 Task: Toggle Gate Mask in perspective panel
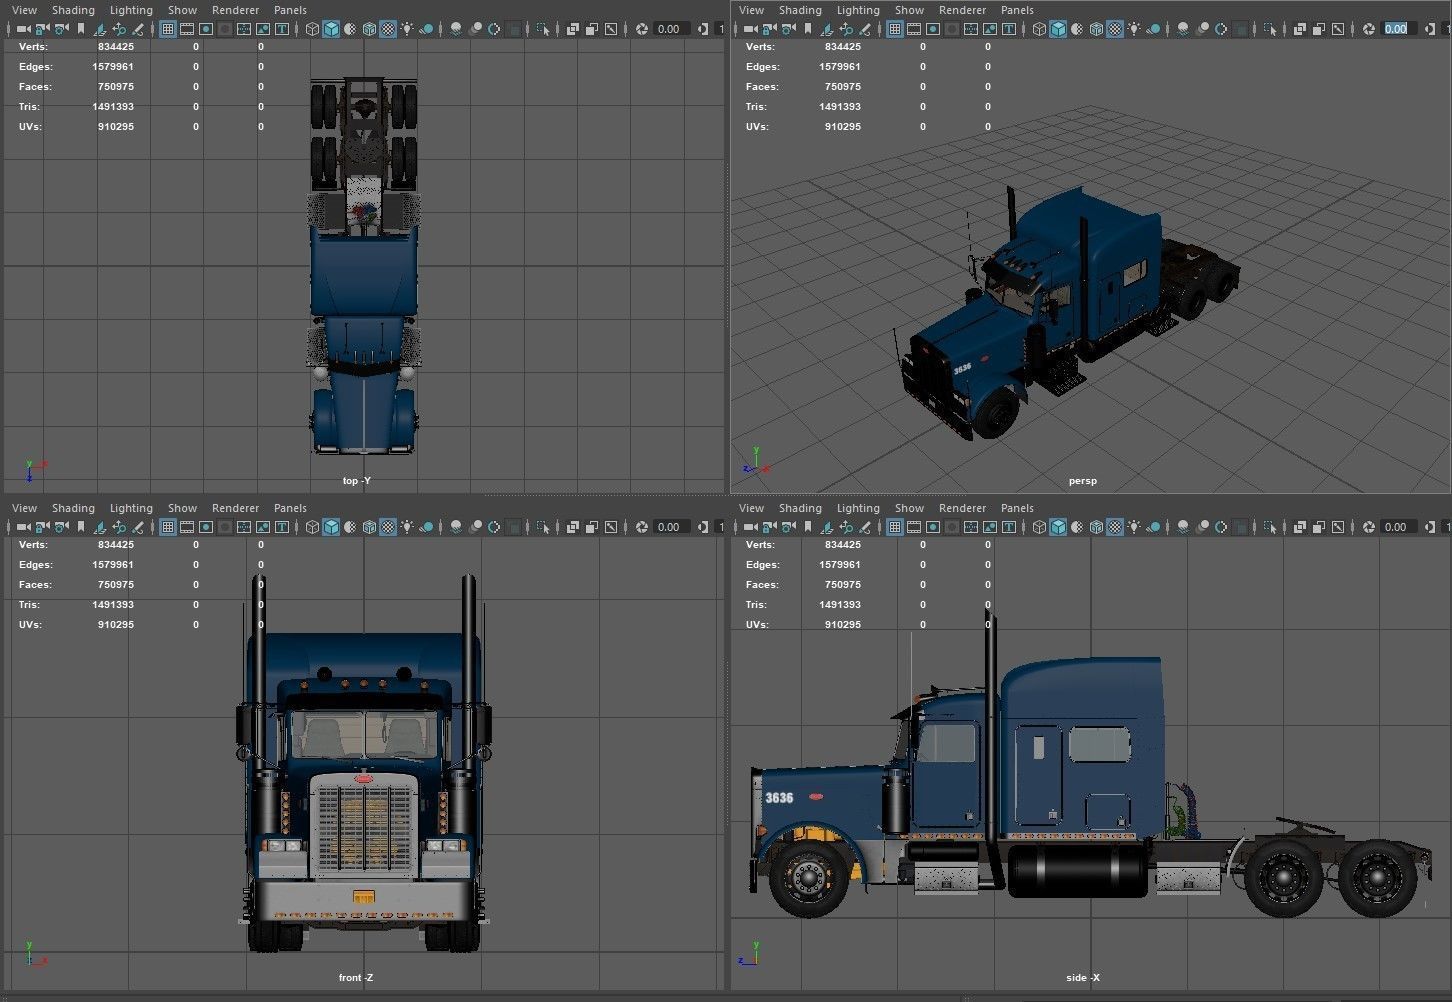[x=952, y=29]
